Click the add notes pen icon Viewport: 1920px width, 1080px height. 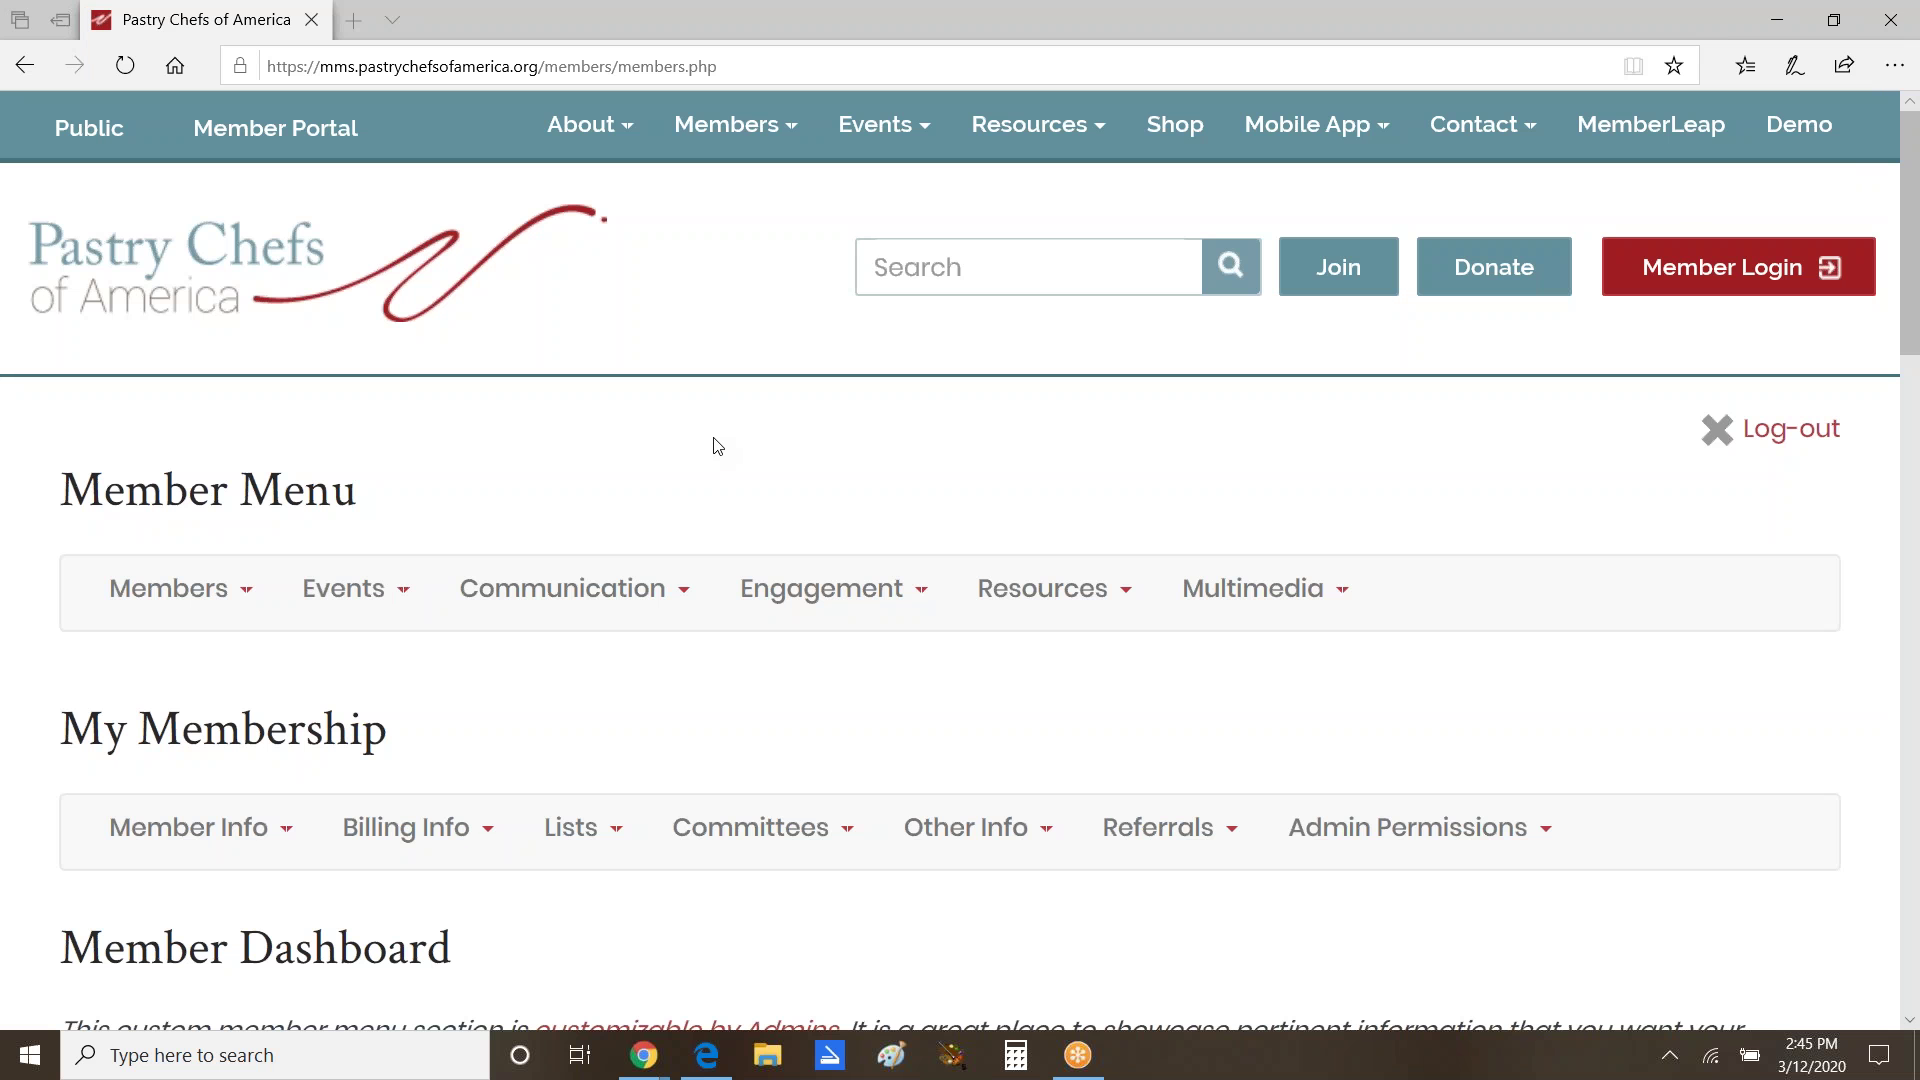pyautogui.click(x=1795, y=66)
